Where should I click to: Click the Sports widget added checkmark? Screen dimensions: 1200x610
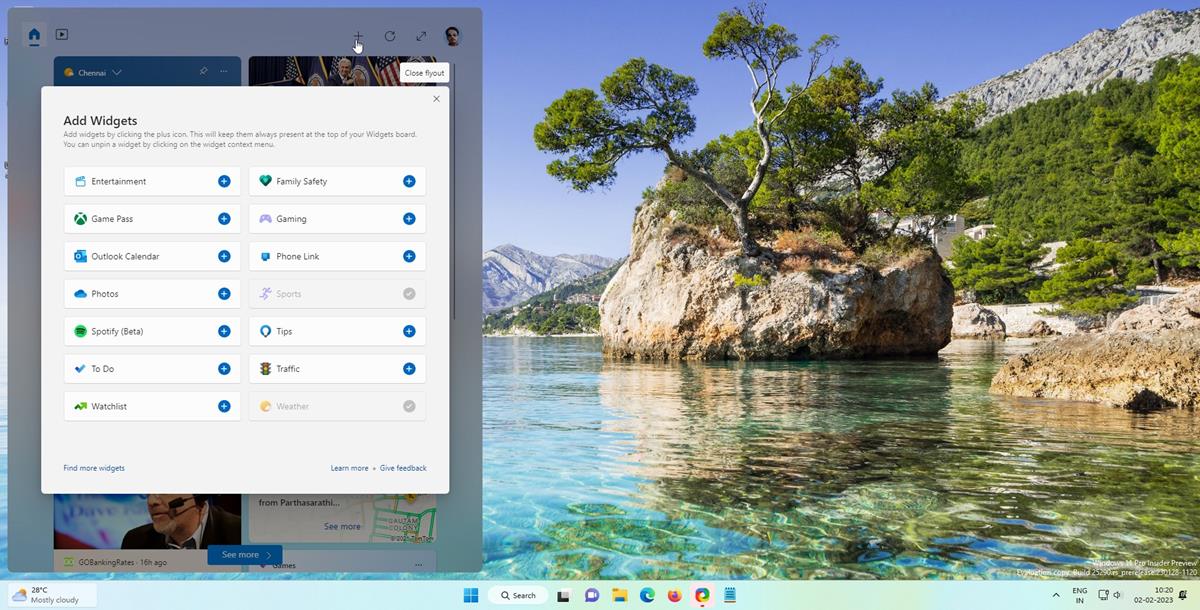[x=409, y=294]
